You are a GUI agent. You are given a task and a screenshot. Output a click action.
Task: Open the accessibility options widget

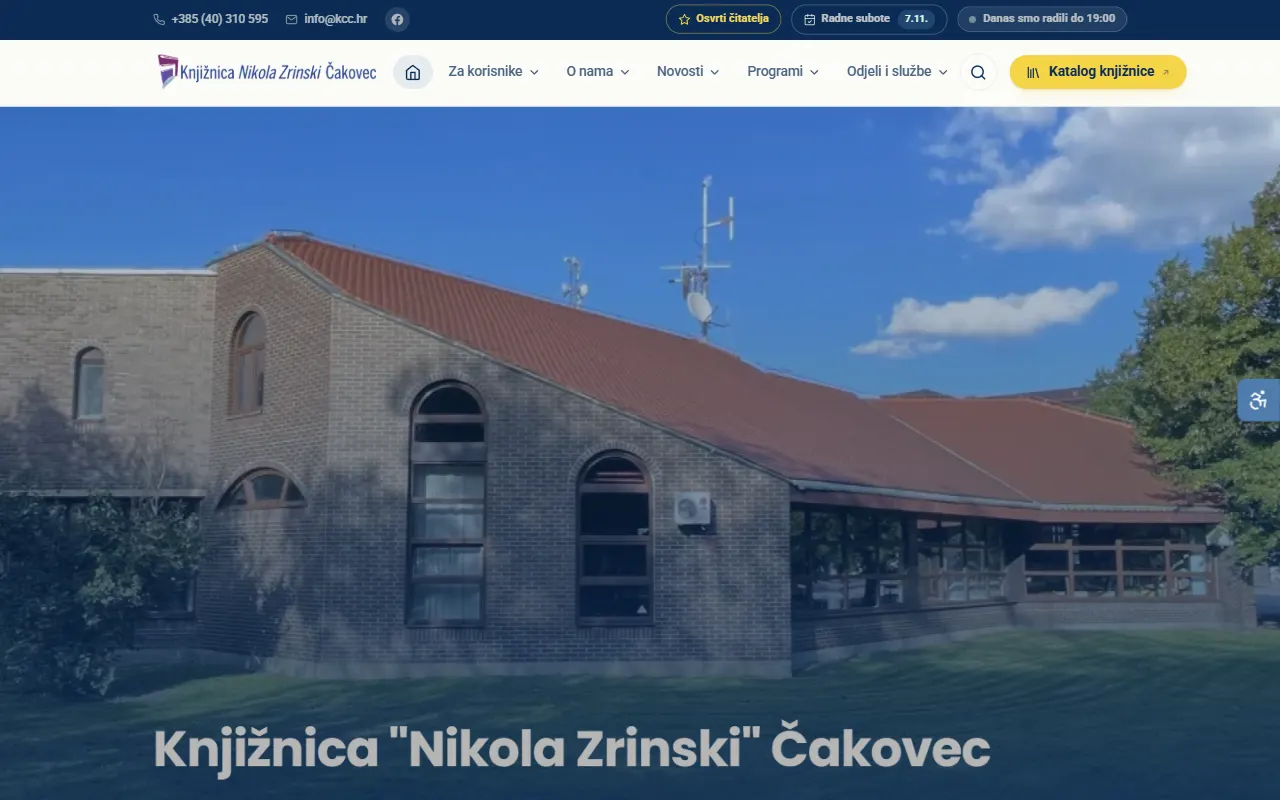point(1258,400)
